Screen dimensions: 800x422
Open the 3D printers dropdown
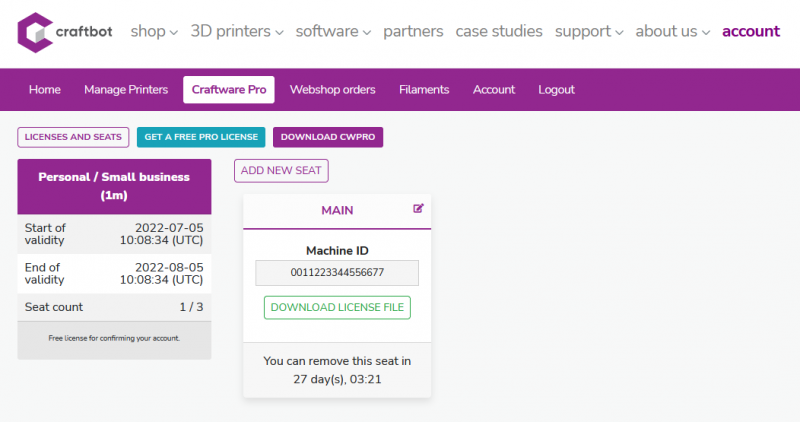pos(236,31)
